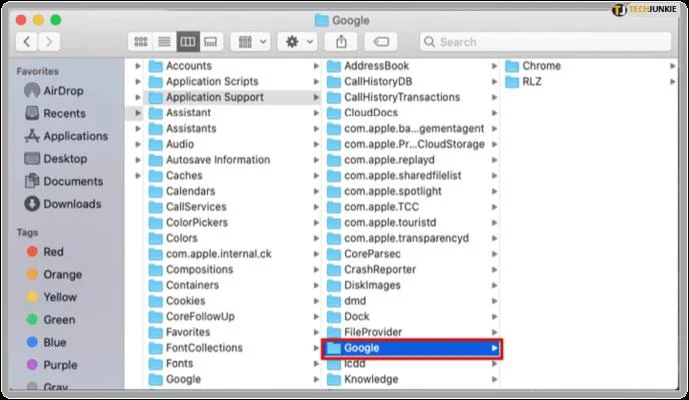This screenshot has height=400, width=689.
Task: Select the highlighted Google folder
Action: click(412, 348)
